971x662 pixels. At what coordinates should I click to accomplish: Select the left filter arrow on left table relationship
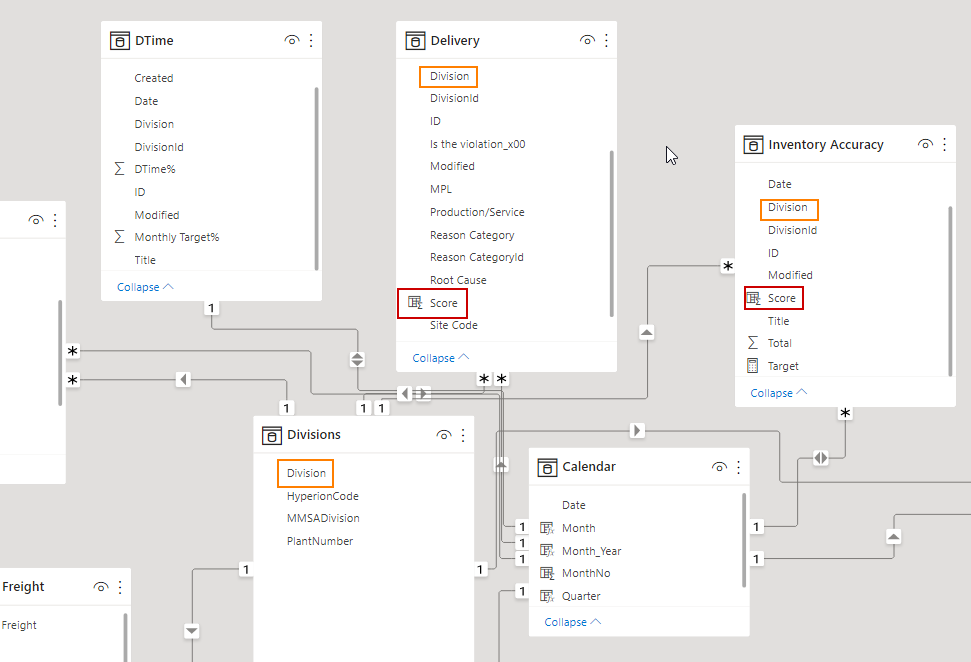[183, 379]
